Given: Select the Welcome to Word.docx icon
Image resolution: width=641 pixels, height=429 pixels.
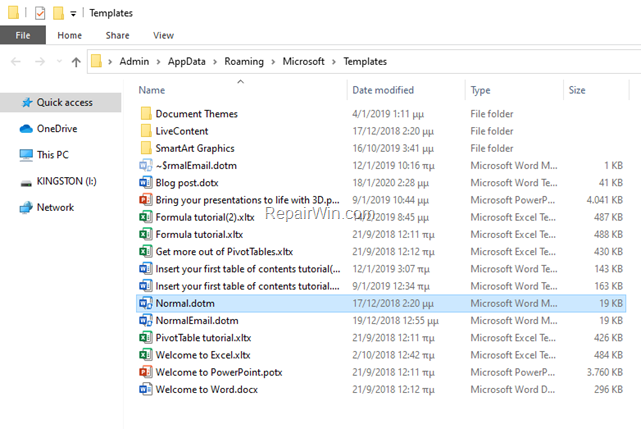Looking at the screenshot, I should click(x=146, y=389).
